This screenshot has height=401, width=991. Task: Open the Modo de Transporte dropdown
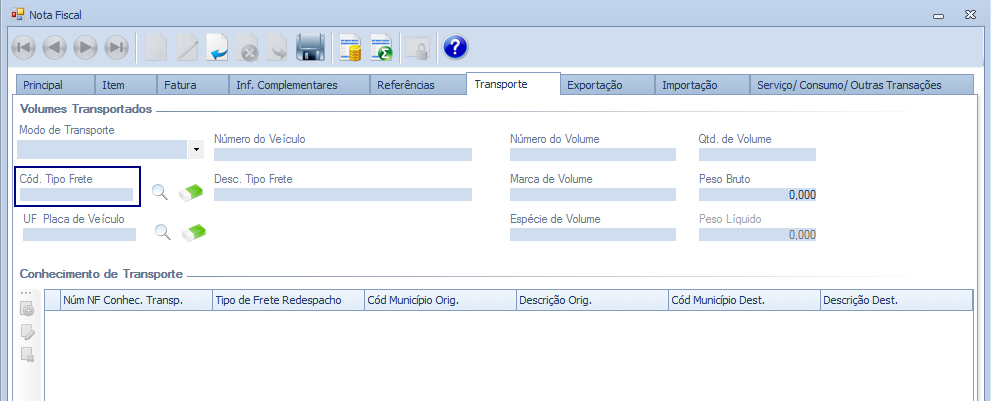coord(196,150)
